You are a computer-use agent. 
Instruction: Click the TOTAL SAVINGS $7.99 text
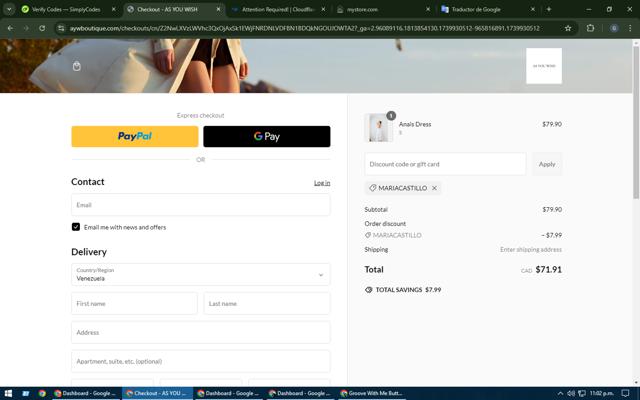408,290
